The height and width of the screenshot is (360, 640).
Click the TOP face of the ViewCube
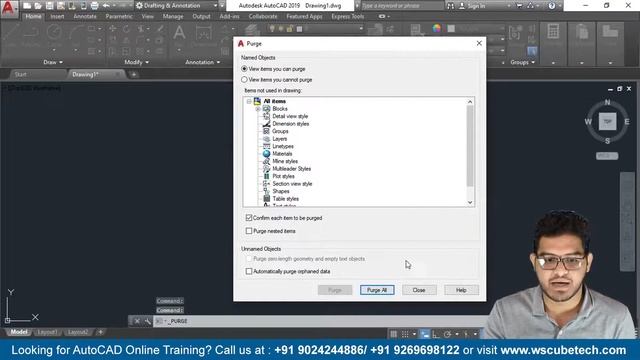click(x=607, y=122)
